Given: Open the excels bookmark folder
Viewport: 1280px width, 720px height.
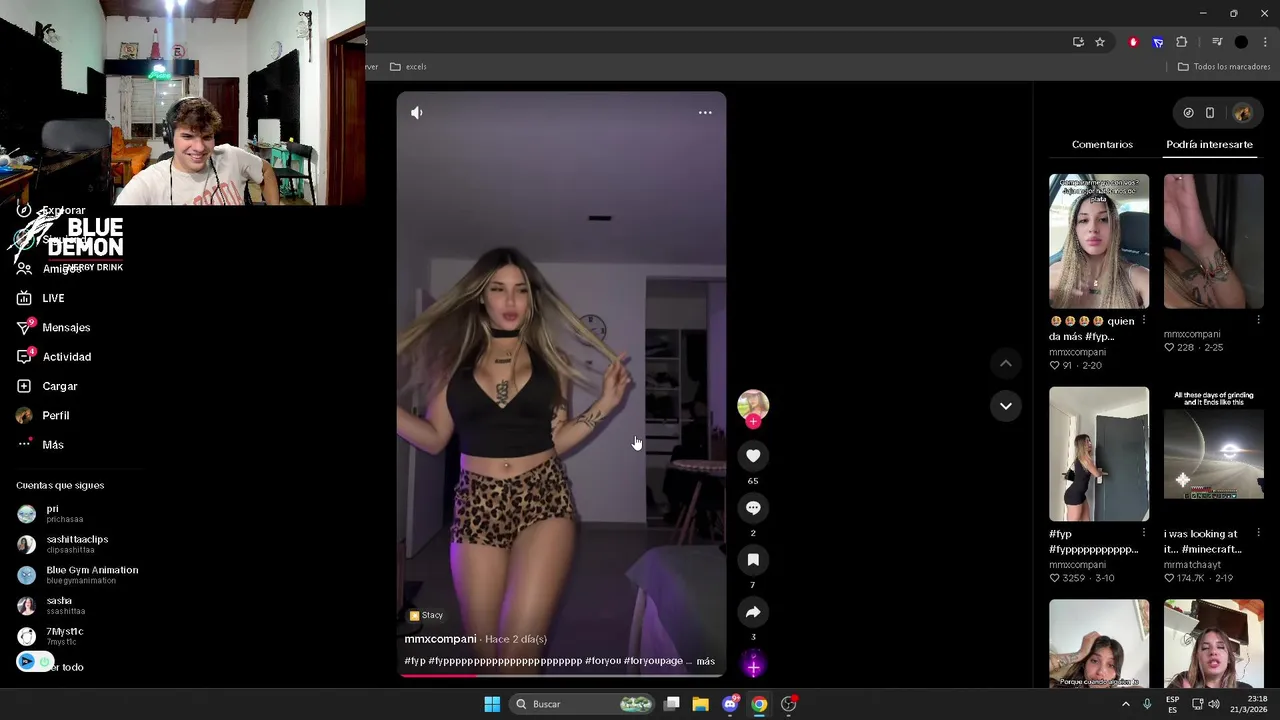Looking at the screenshot, I should (x=408, y=67).
